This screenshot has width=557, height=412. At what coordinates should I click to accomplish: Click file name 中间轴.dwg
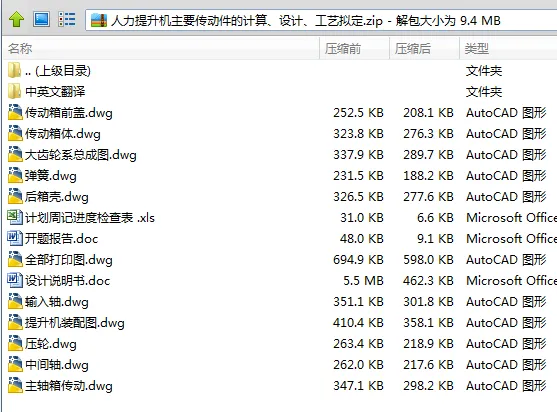(x=56, y=365)
